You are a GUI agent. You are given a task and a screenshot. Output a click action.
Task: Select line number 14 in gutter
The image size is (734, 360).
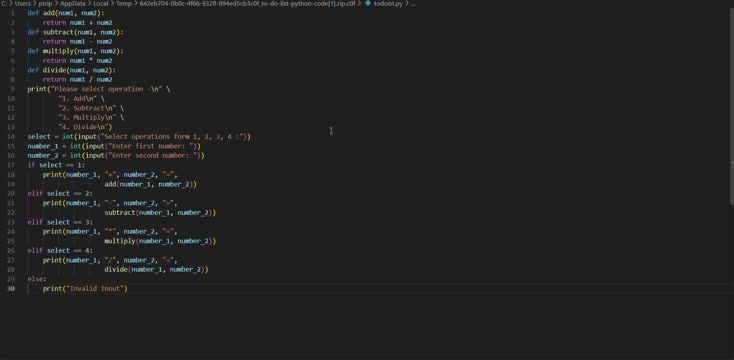click(x=11, y=137)
